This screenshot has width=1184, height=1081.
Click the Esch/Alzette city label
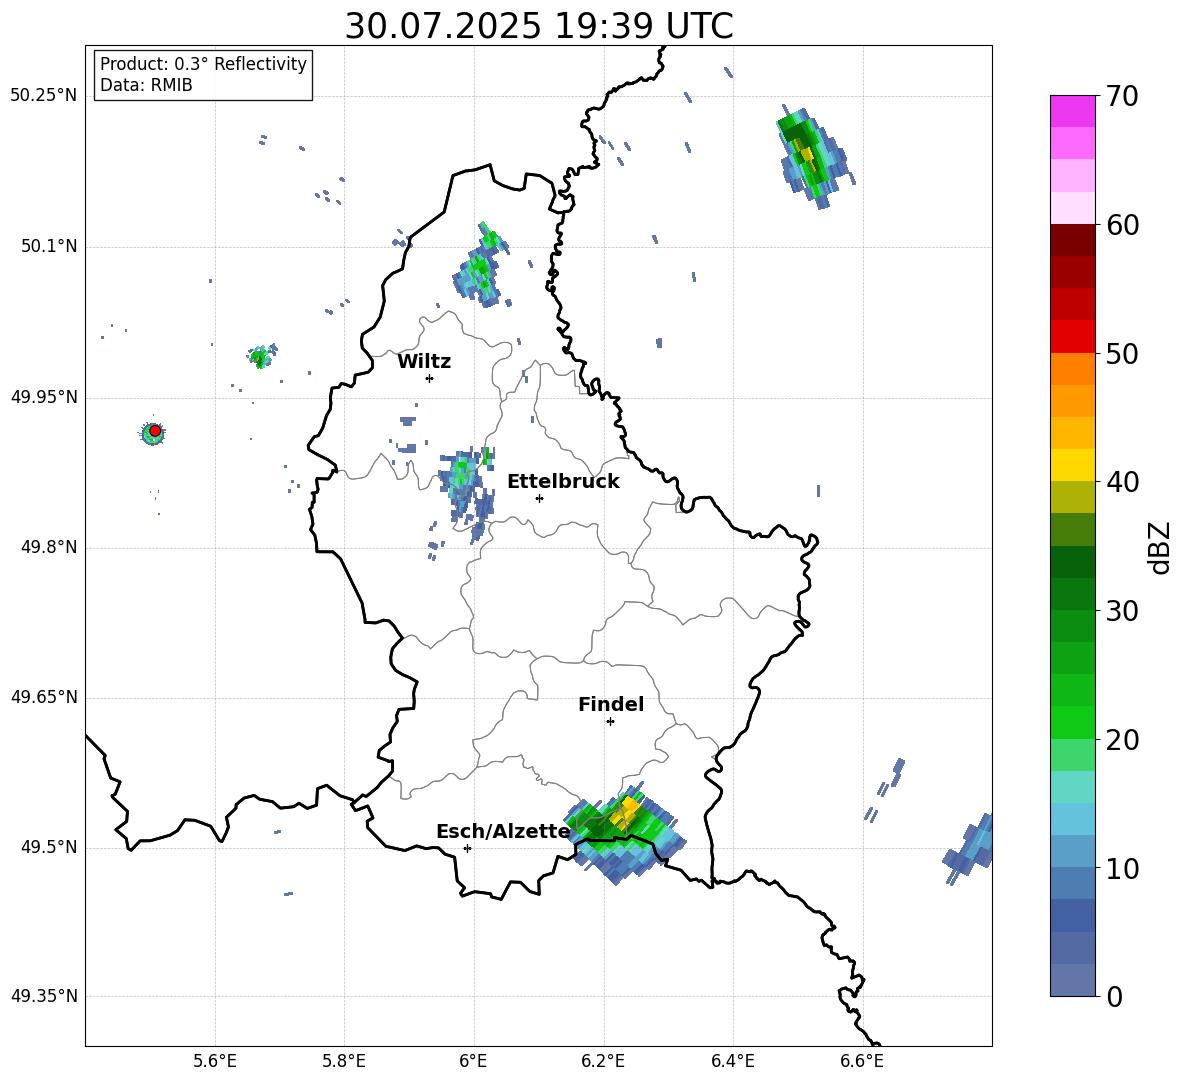click(504, 831)
